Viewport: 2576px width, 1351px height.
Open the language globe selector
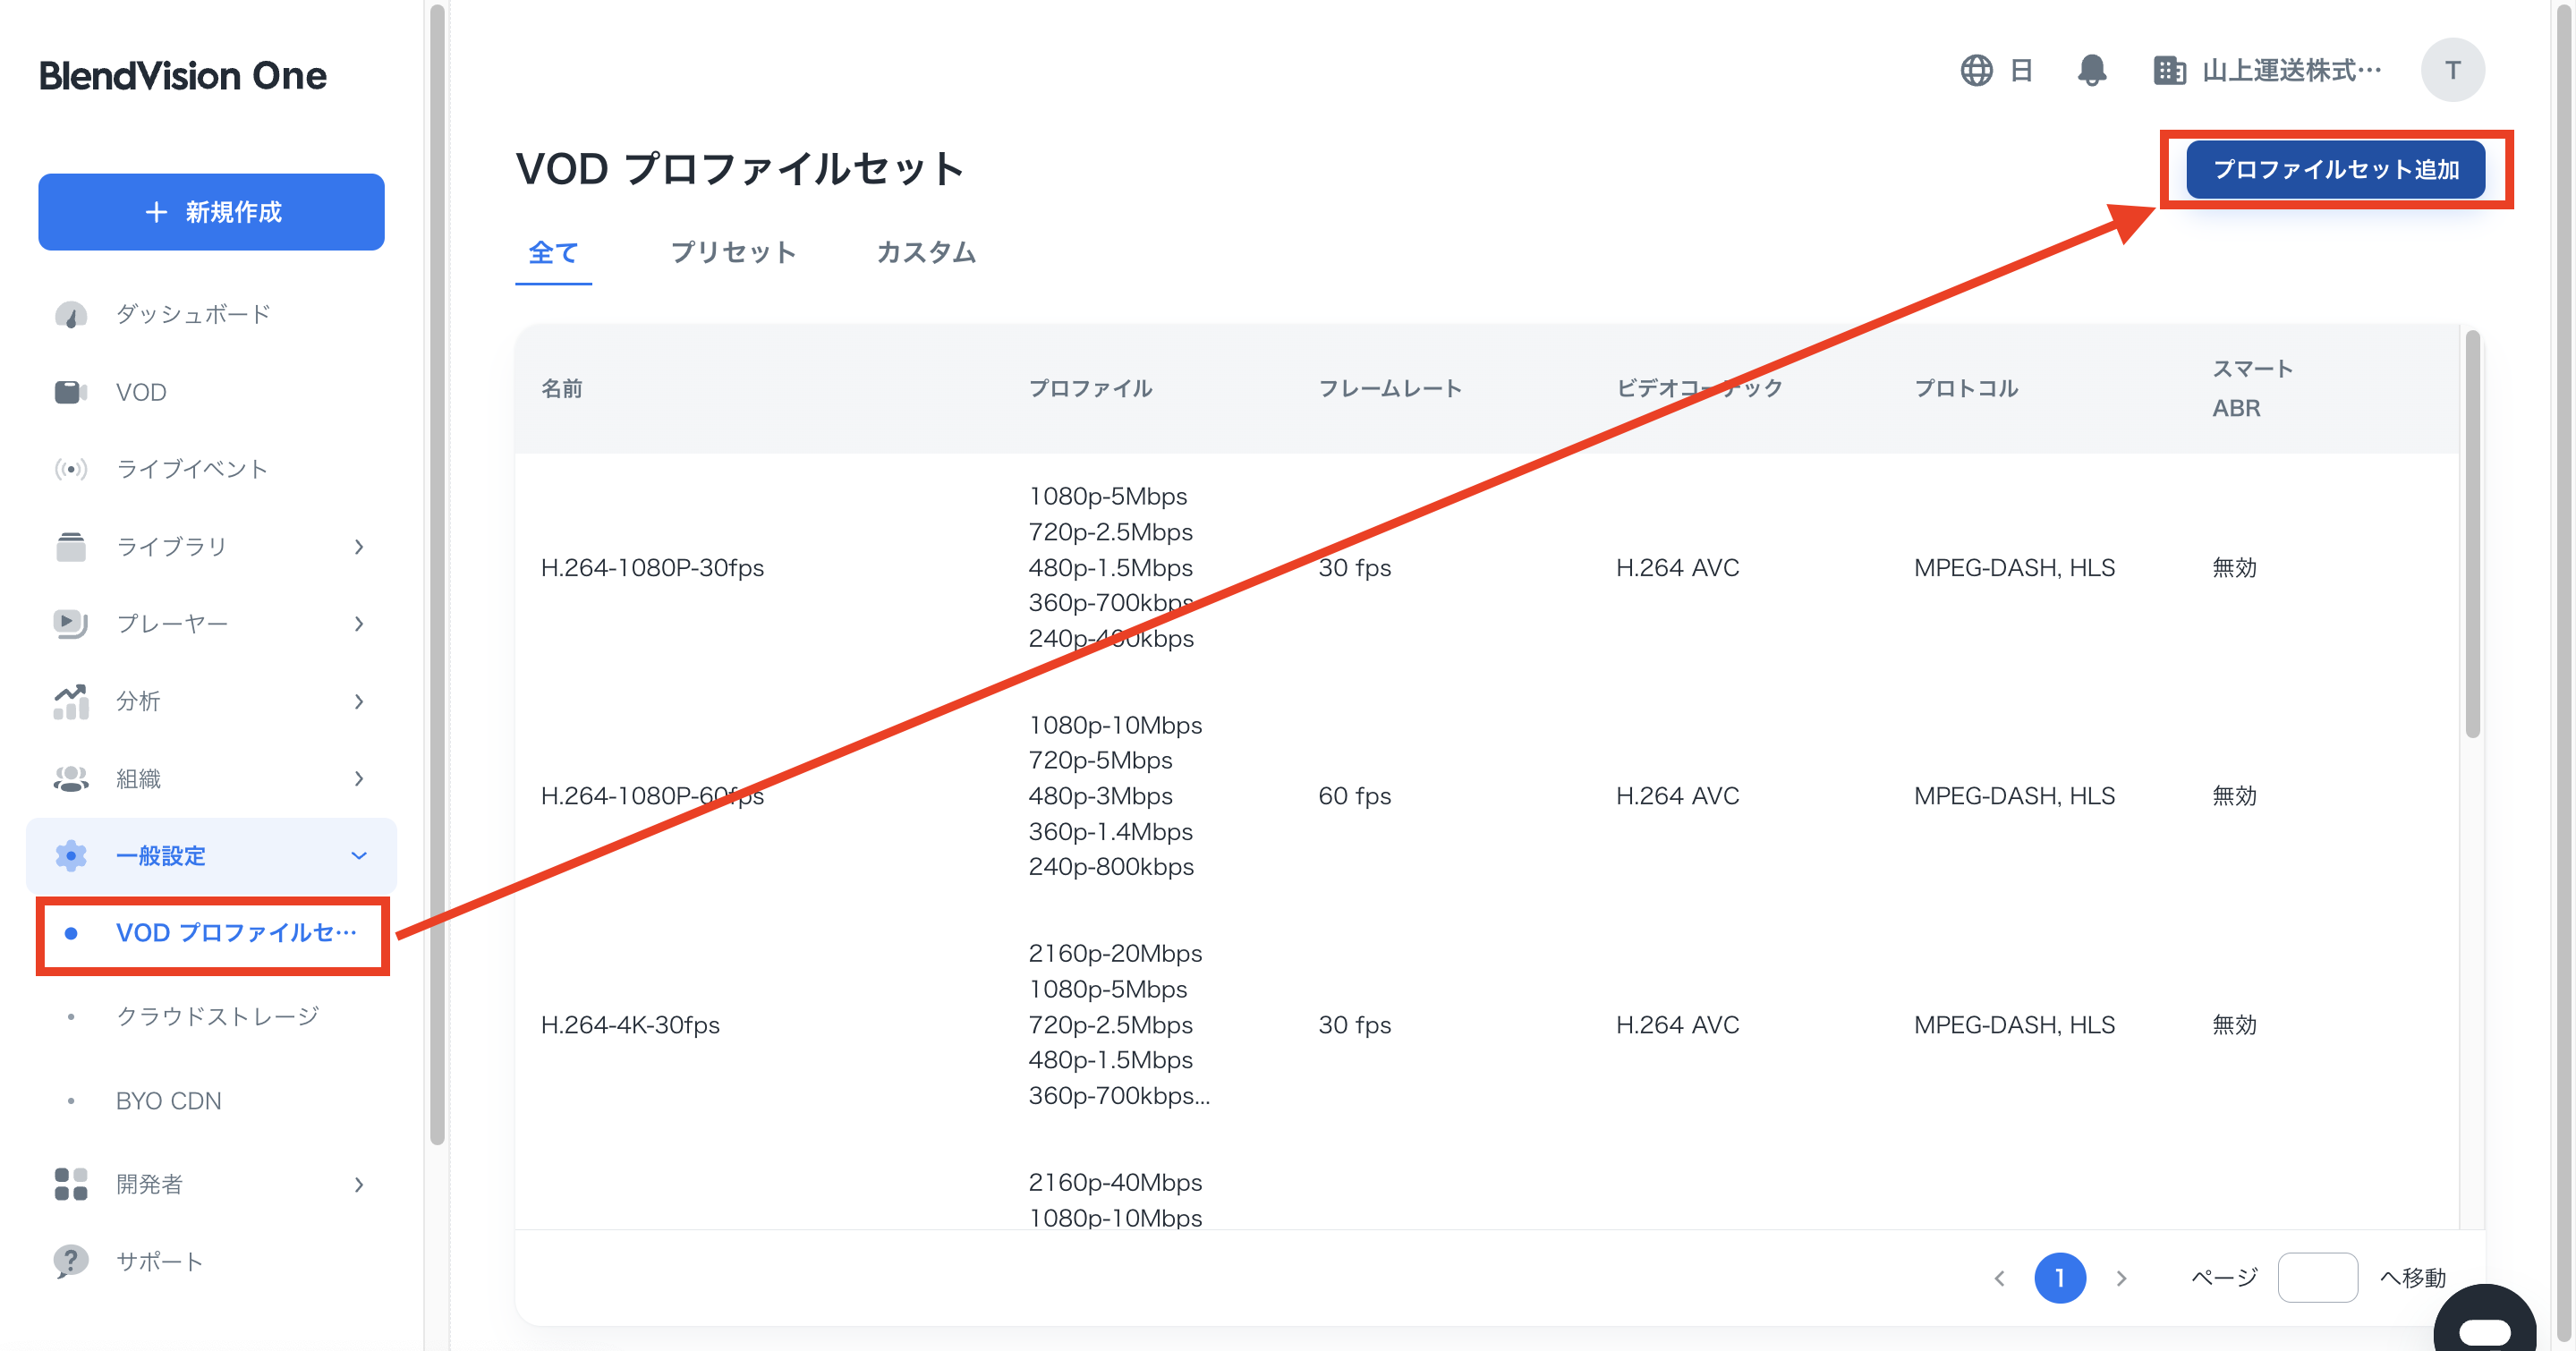[1976, 70]
